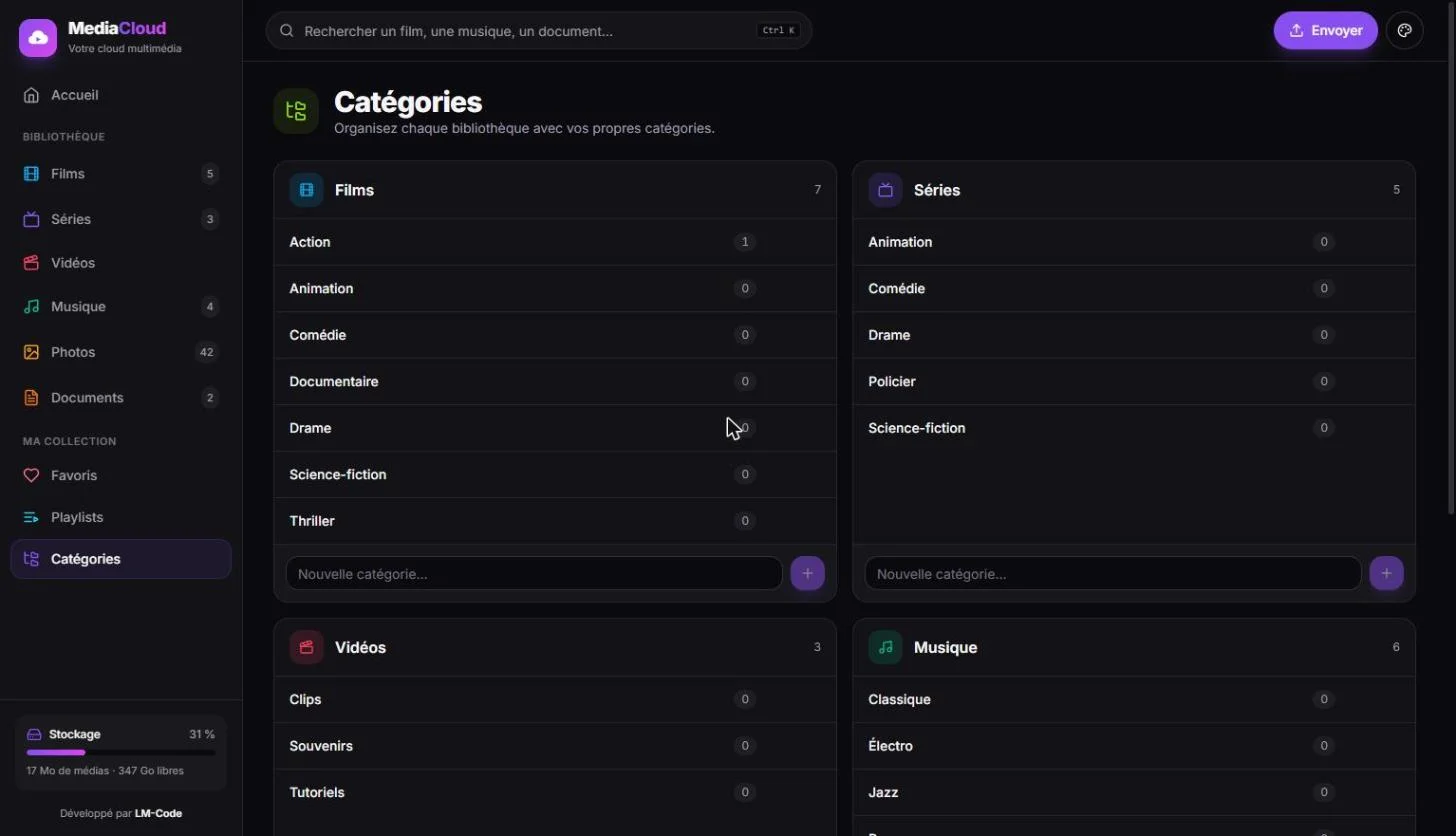1456x836 pixels.
Task: Click the Catégories page header icon
Action: tap(296, 111)
